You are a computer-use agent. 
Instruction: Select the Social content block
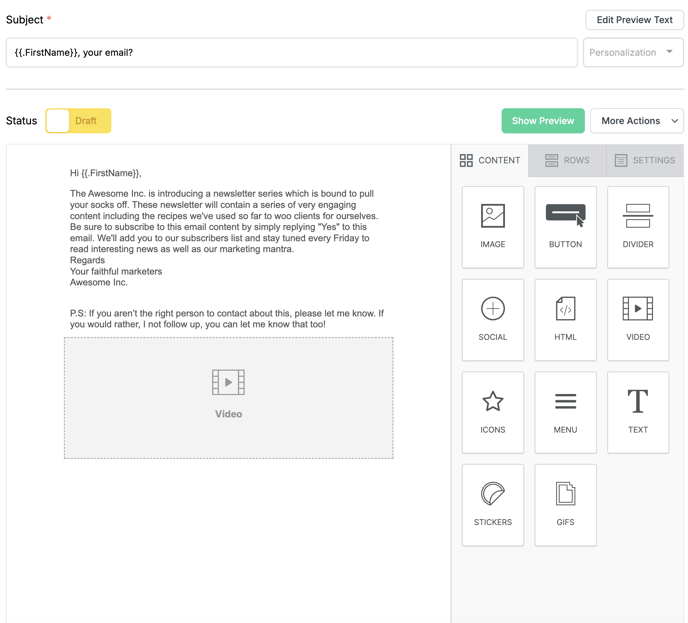coord(493,320)
